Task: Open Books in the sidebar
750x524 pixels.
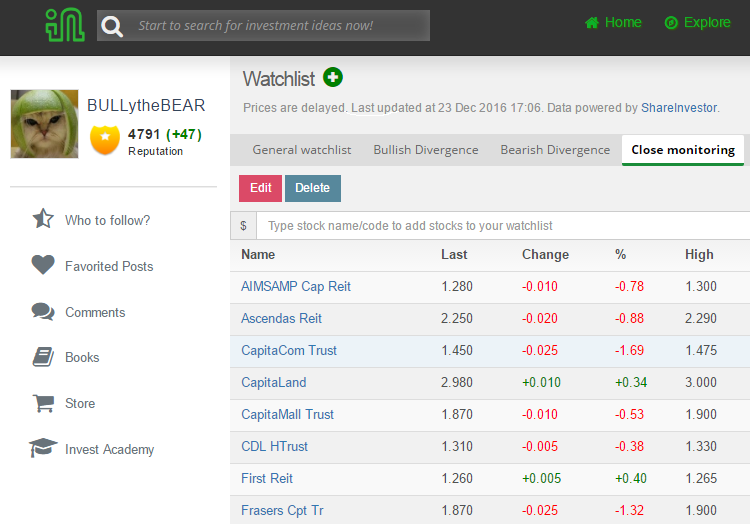Action: pyautogui.click(x=82, y=358)
